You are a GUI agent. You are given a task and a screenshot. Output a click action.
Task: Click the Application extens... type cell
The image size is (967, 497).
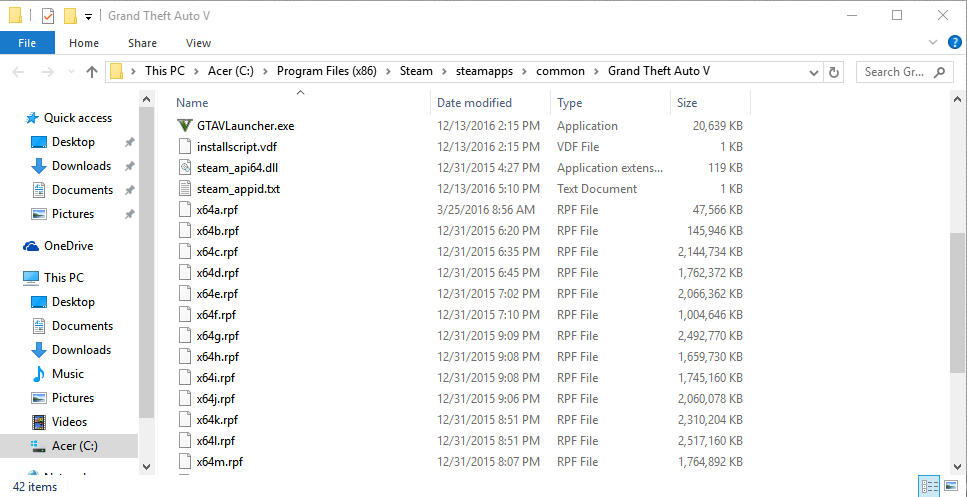610,168
